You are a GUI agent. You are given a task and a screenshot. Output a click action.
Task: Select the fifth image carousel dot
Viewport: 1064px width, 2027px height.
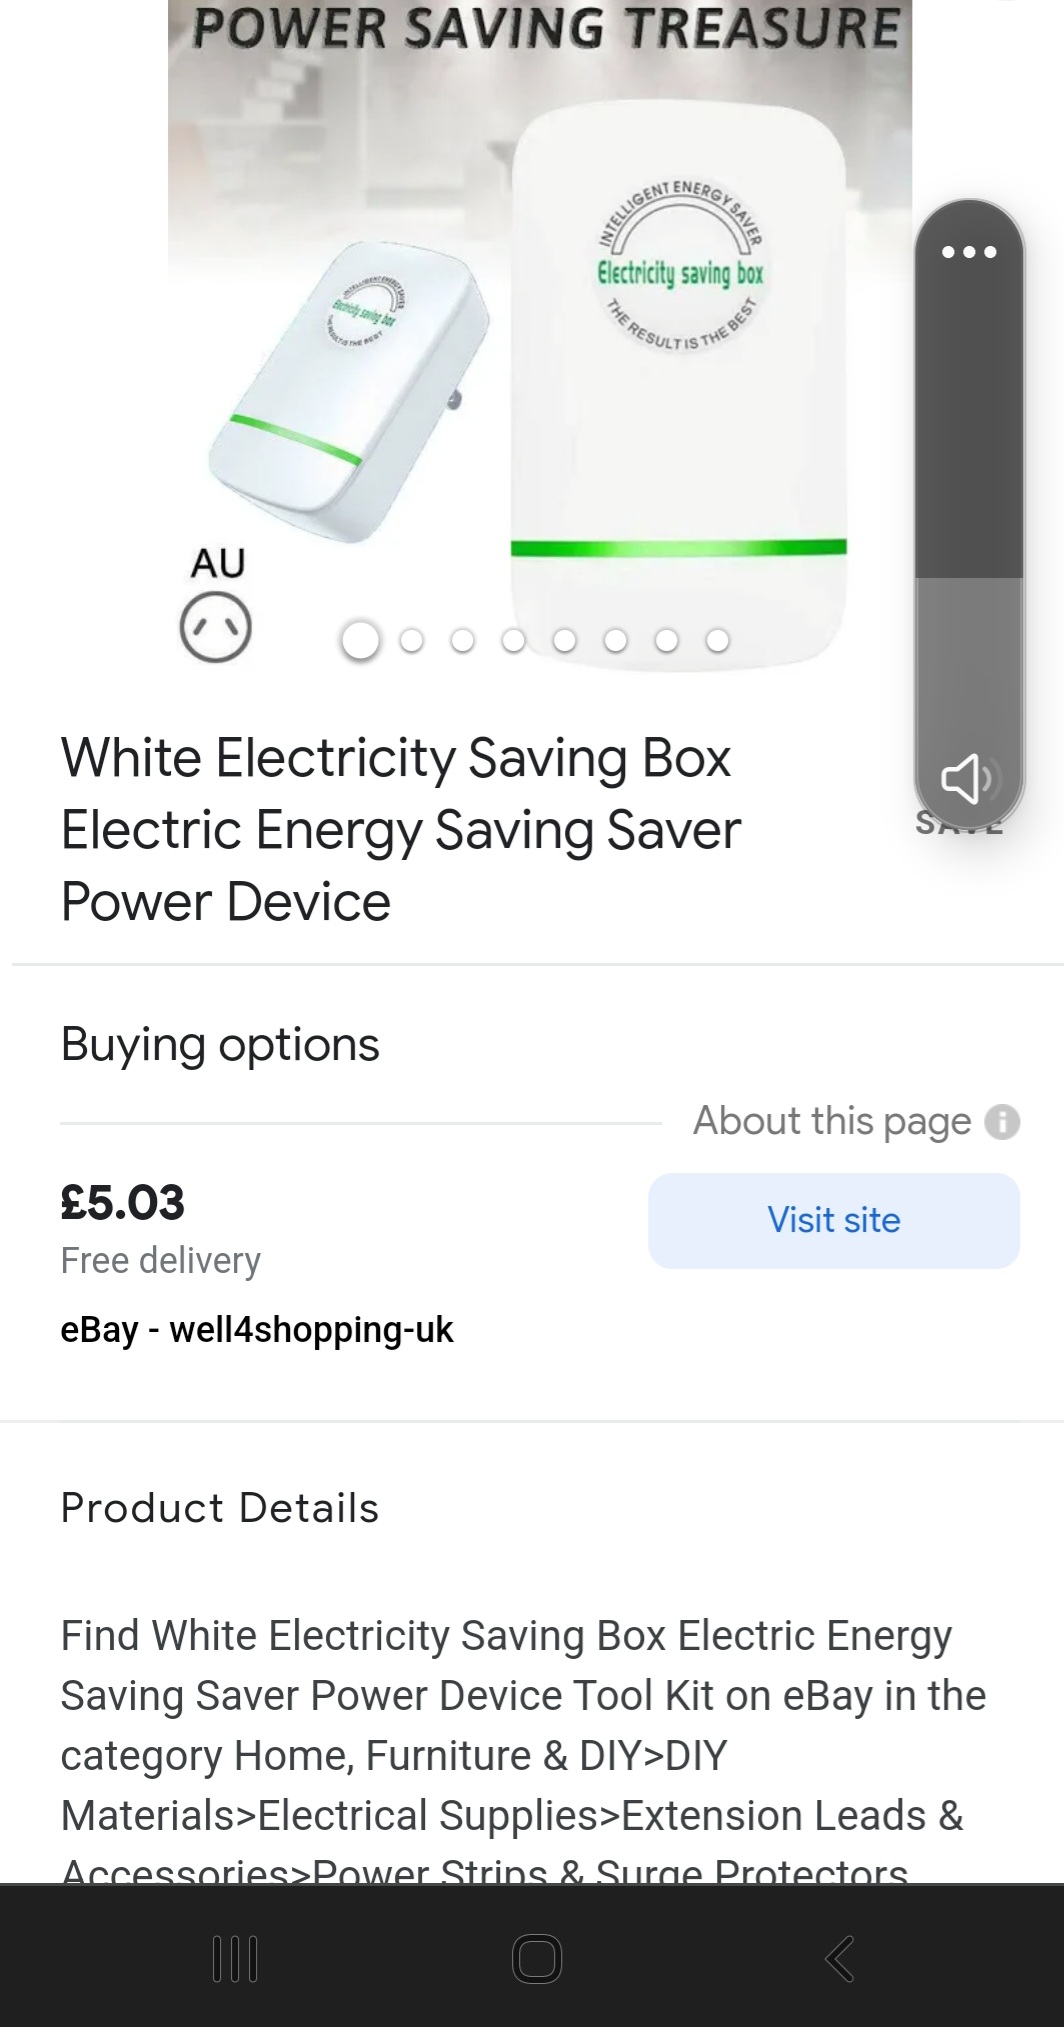tap(564, 640)
